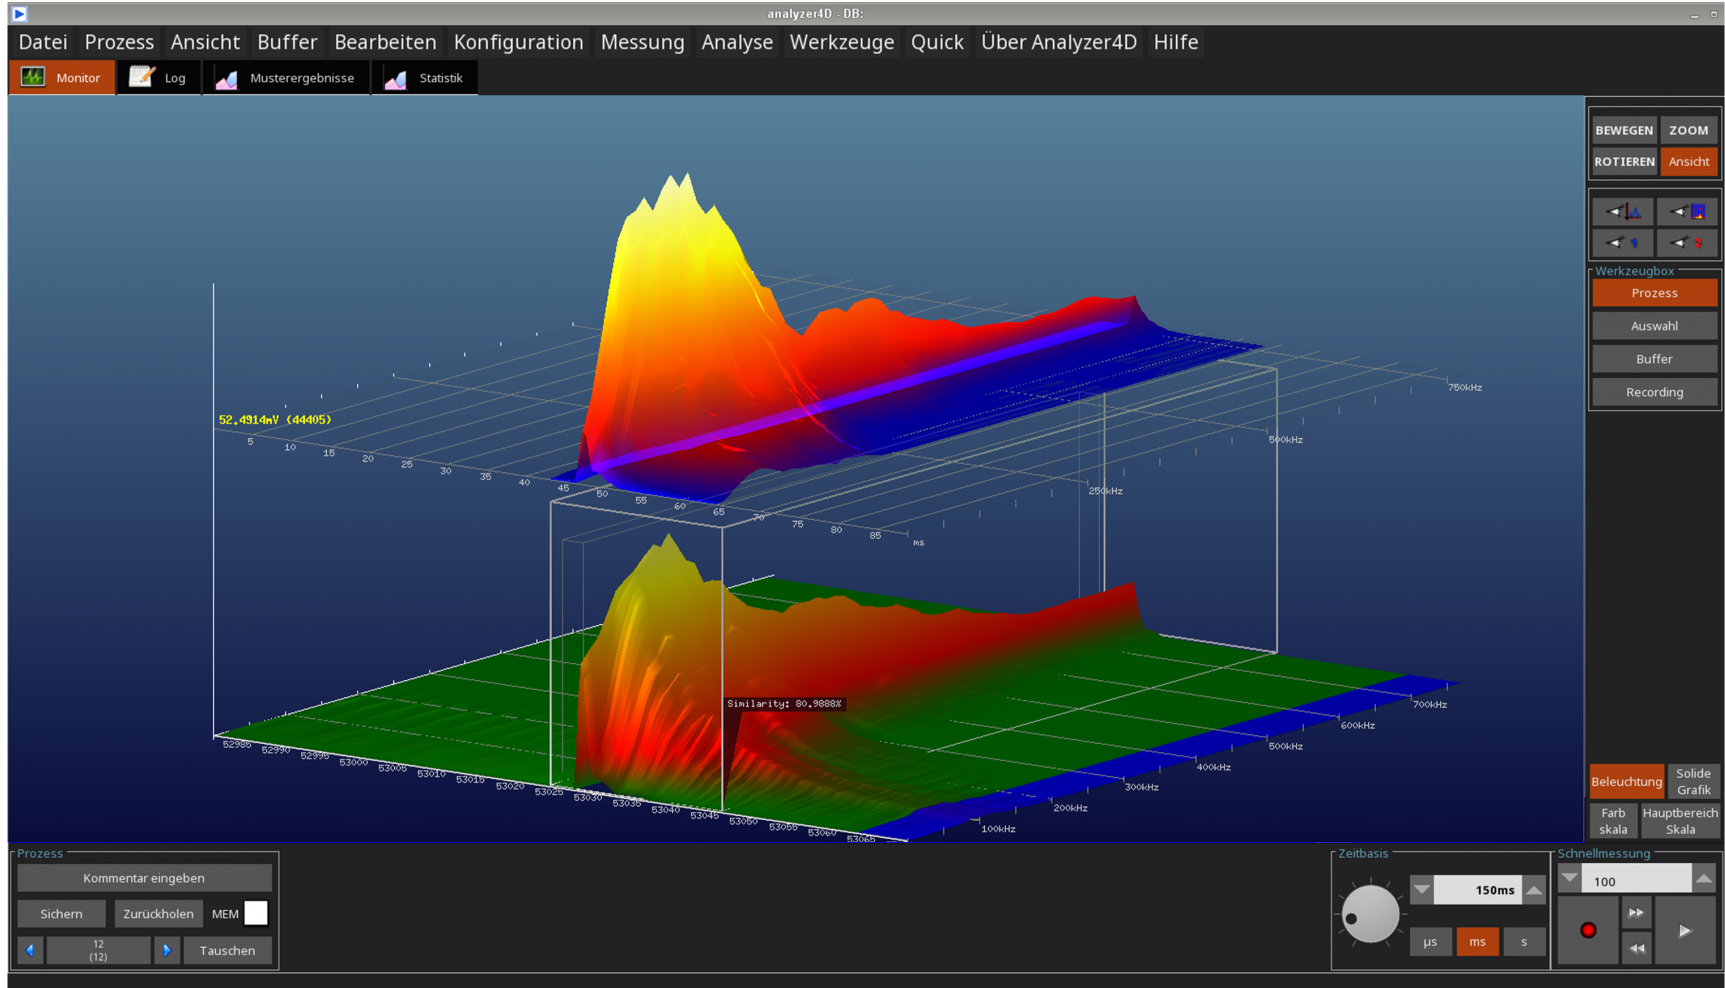Click the eye icon with red number 2
Viewport: 1725px width, 988px height.
[1688, 243]
